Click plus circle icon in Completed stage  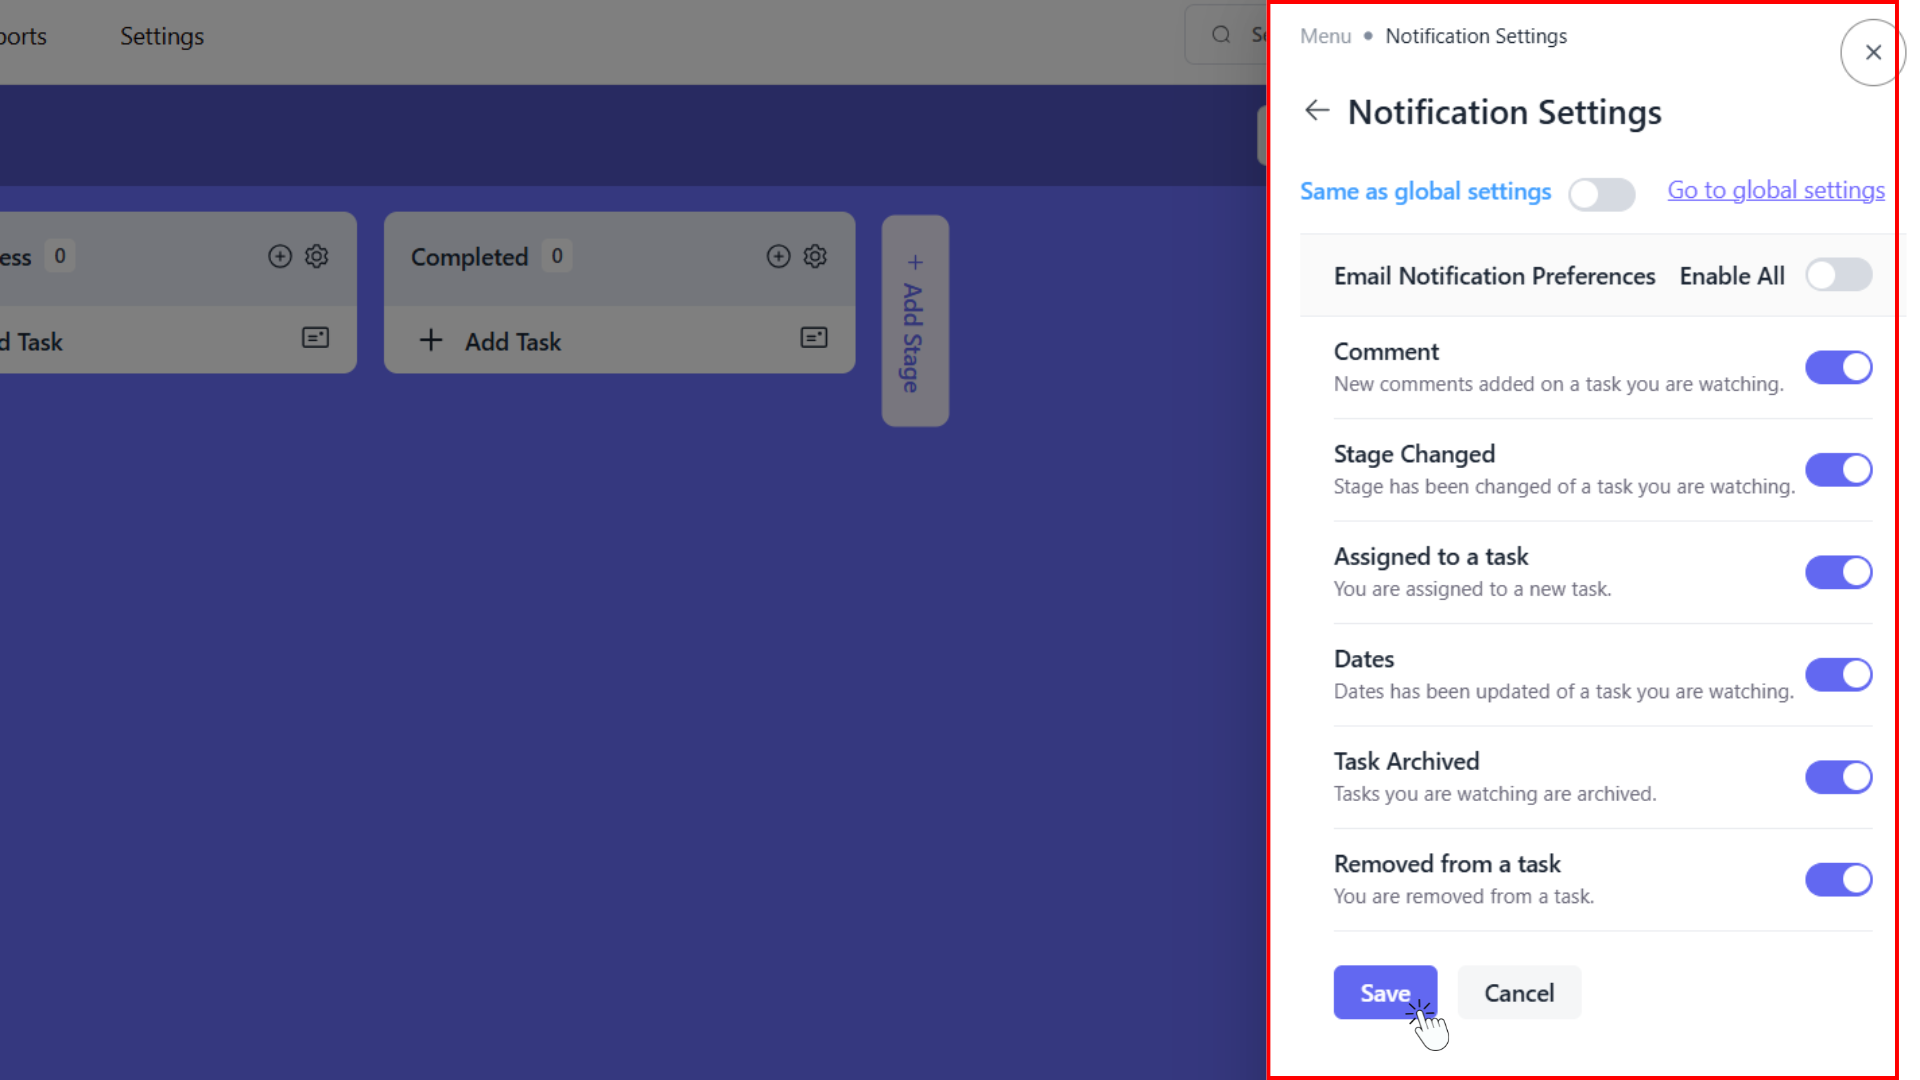pos(778,257)
